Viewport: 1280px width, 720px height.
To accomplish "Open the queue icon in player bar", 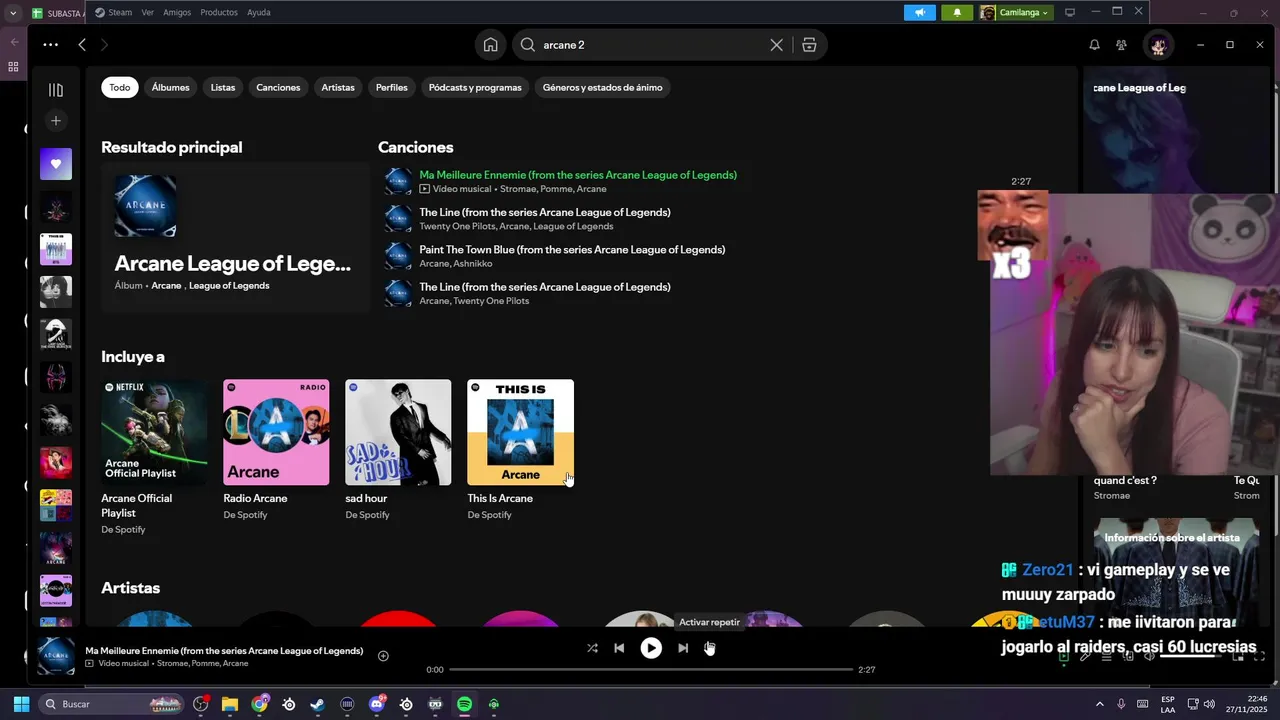I will click(1107, 656).
